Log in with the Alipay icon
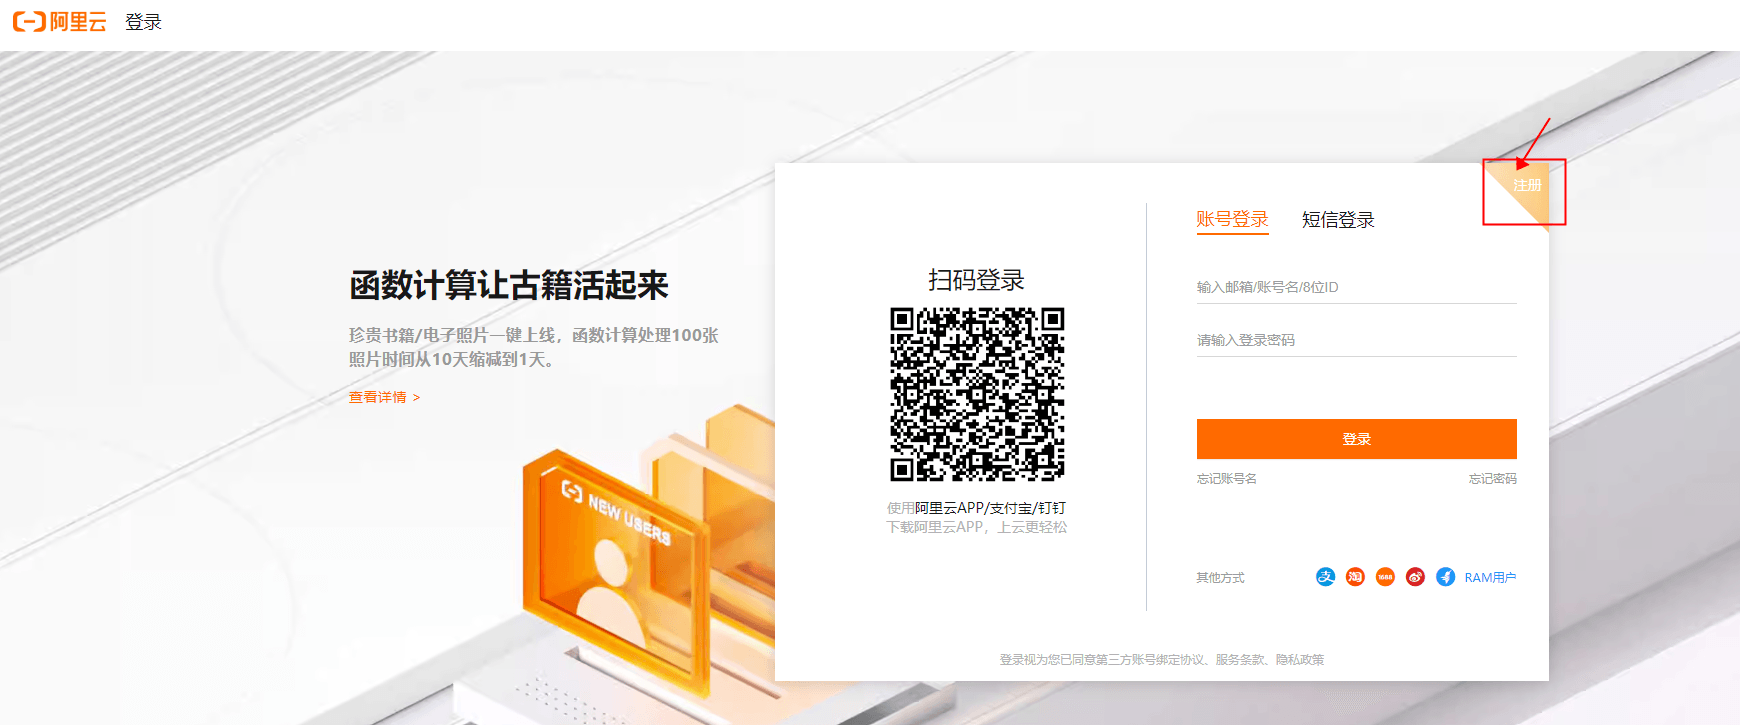 coord(1325,577)
